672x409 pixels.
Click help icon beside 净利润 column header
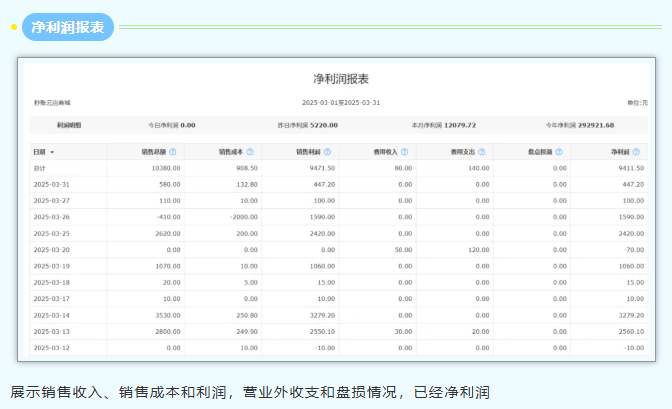coord(636,152)
